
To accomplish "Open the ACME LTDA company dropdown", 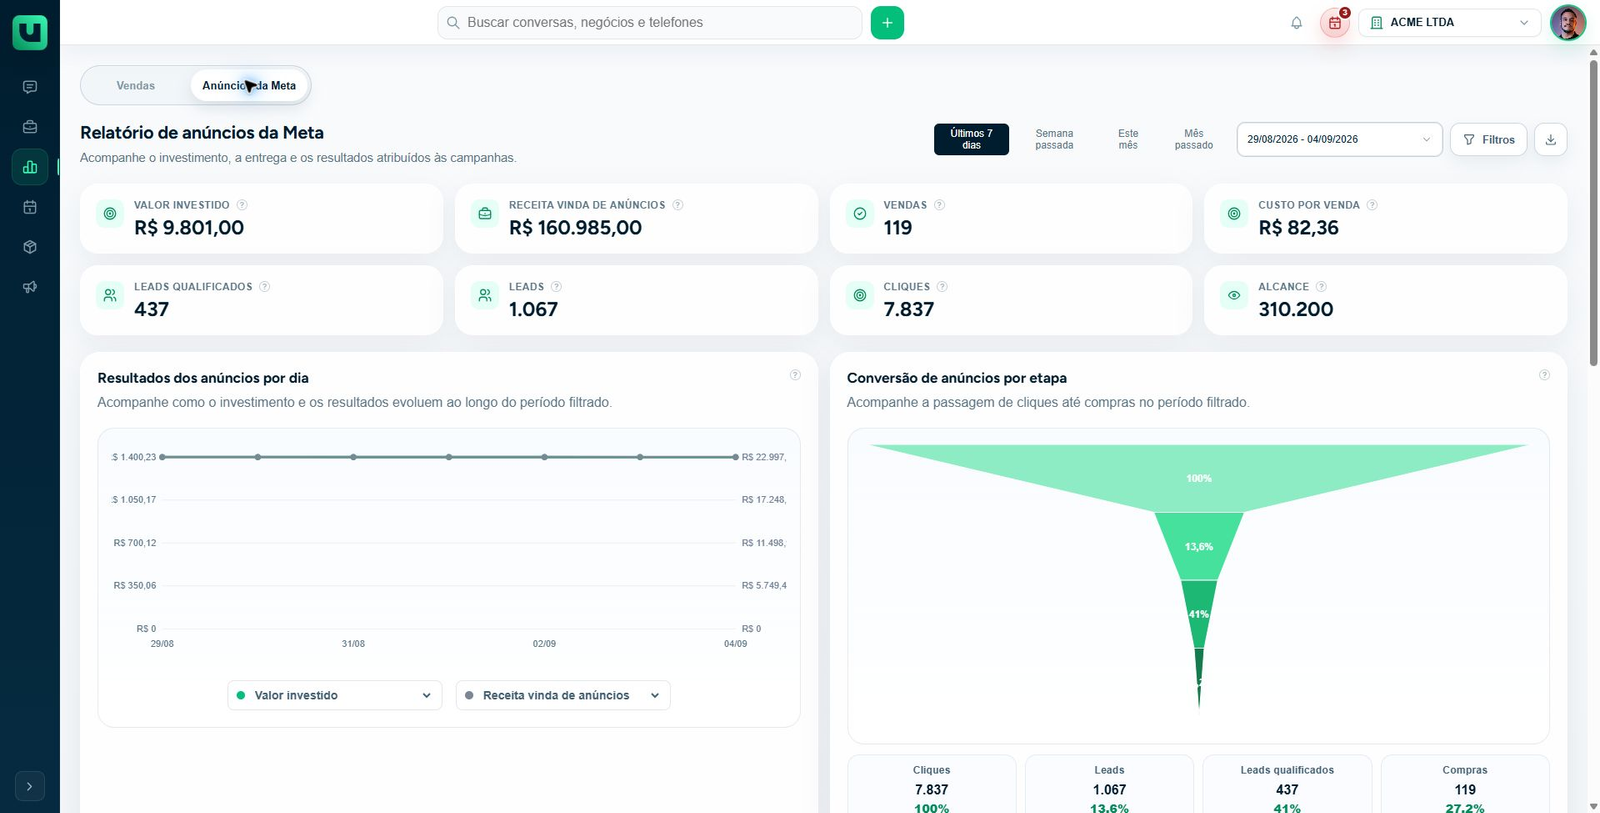I will click(x=1449, y=22).
